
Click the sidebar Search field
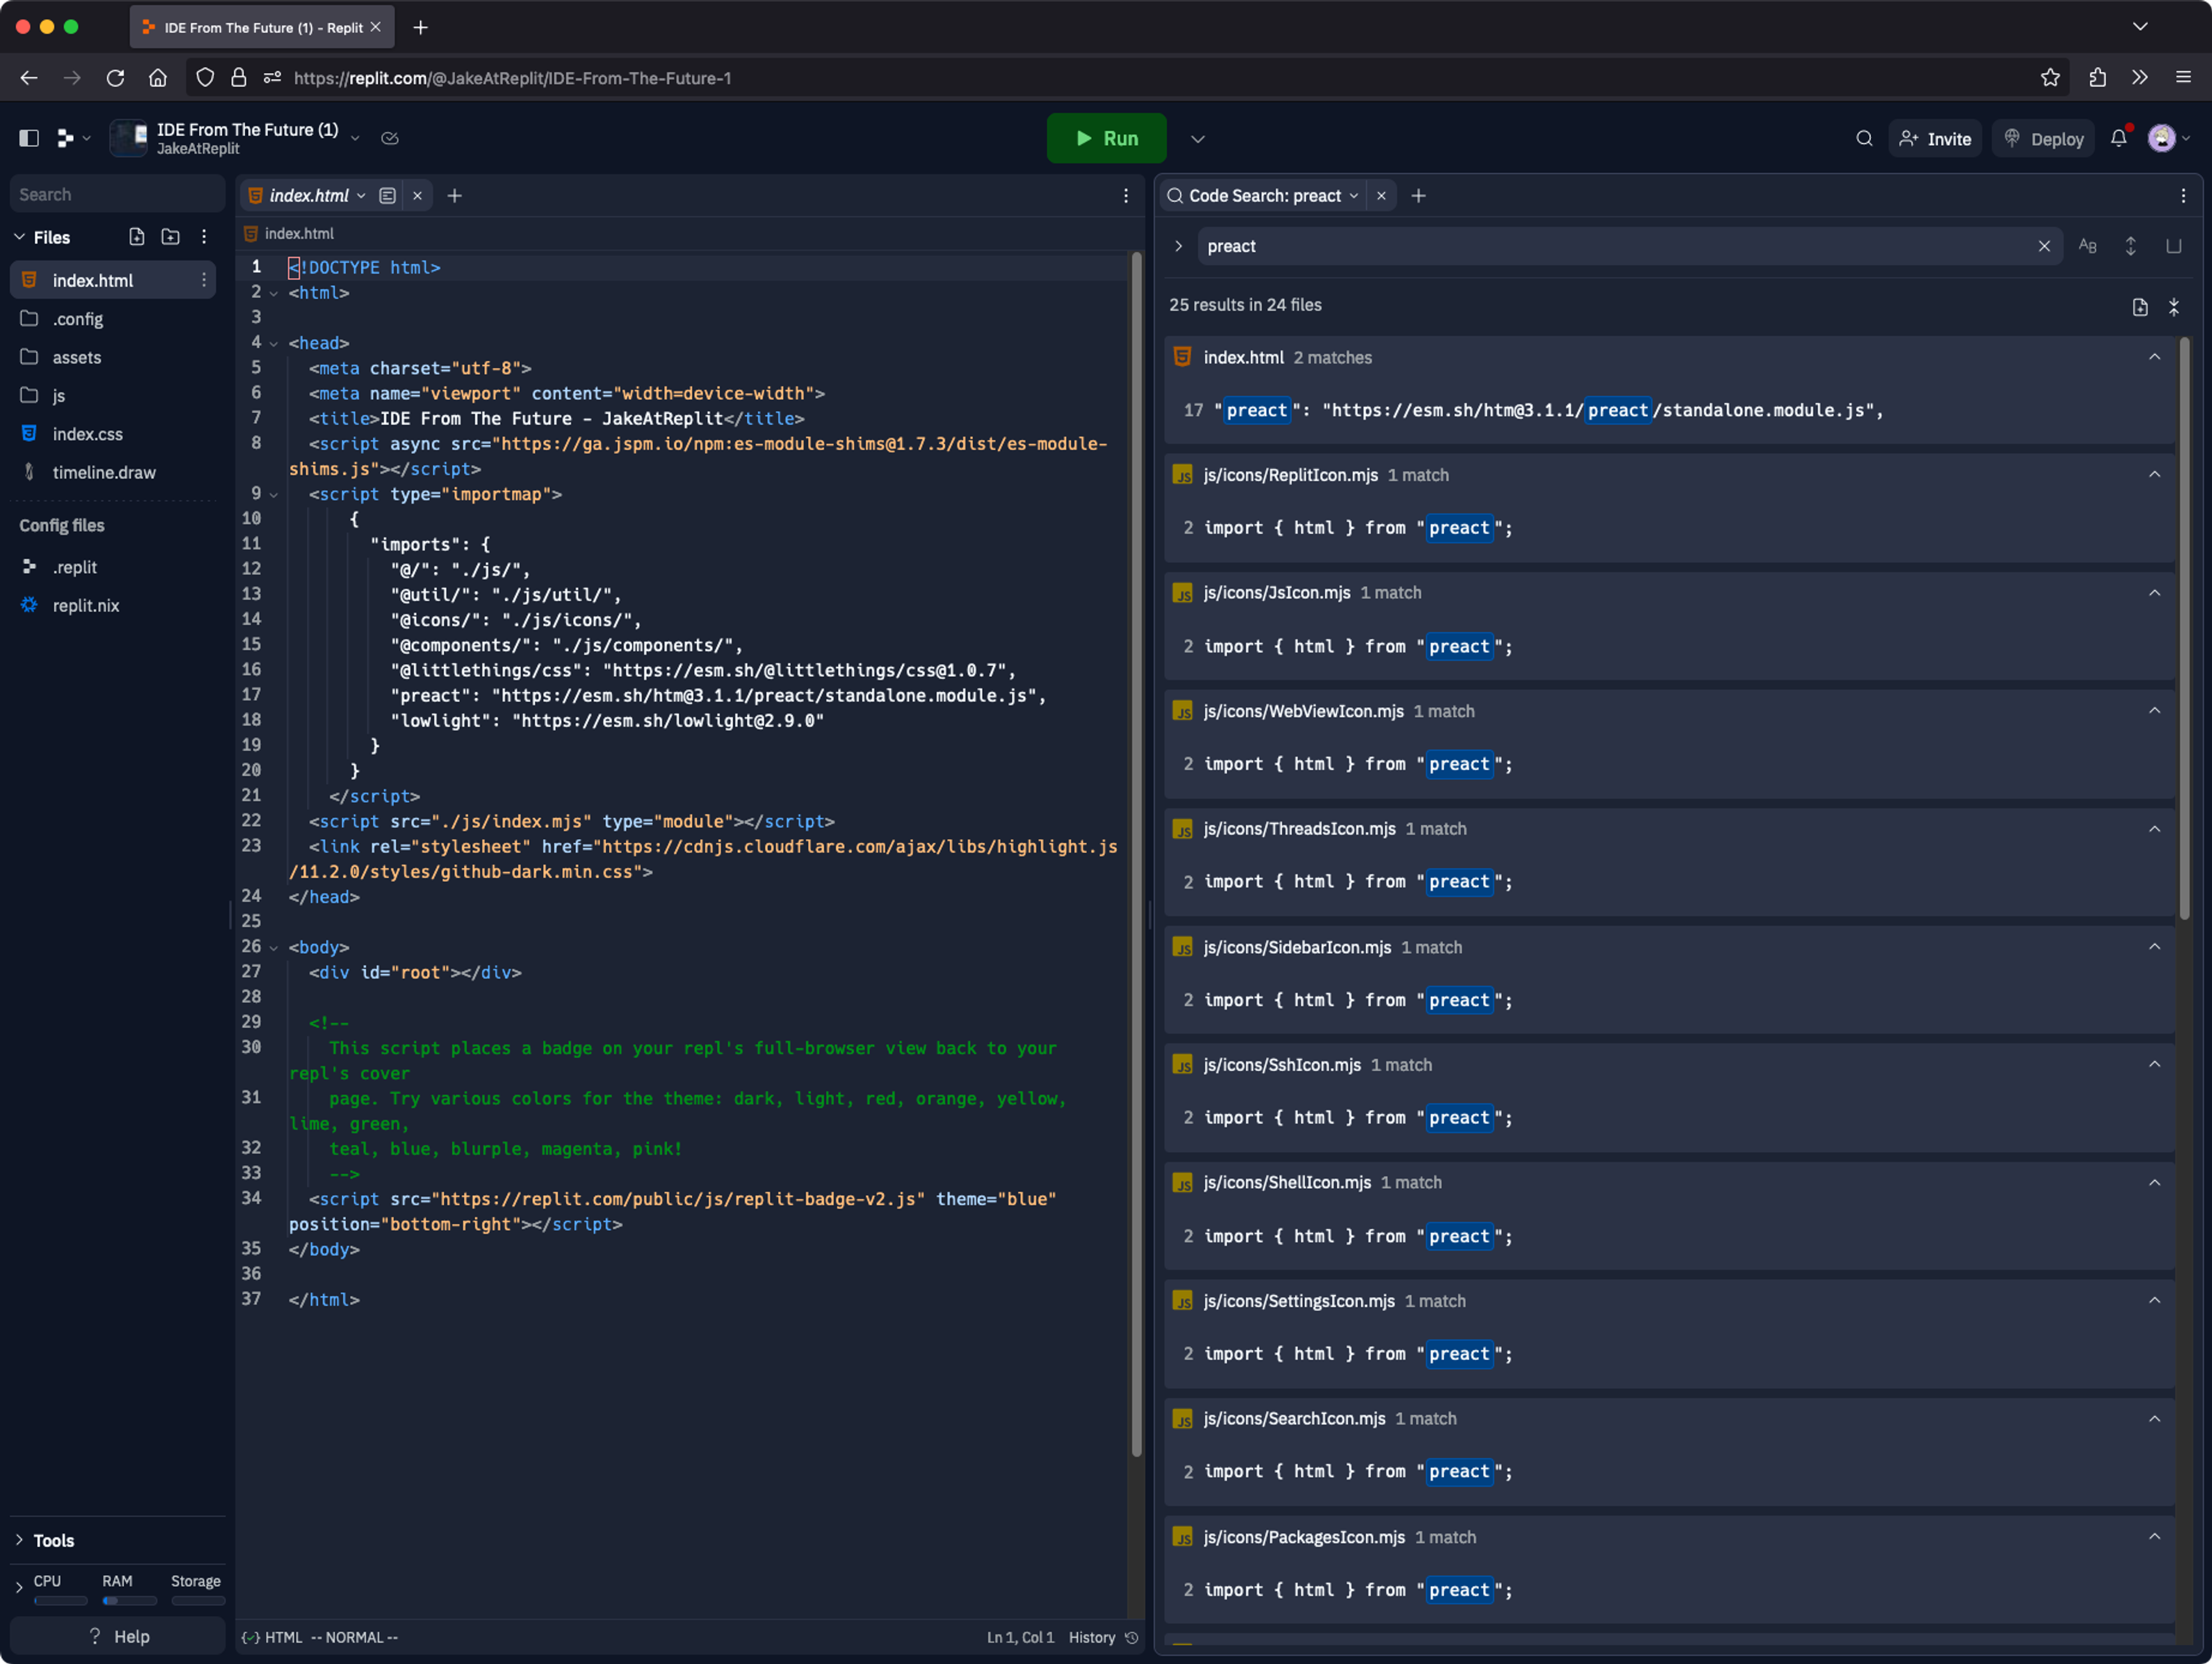(x=117, y=194)
